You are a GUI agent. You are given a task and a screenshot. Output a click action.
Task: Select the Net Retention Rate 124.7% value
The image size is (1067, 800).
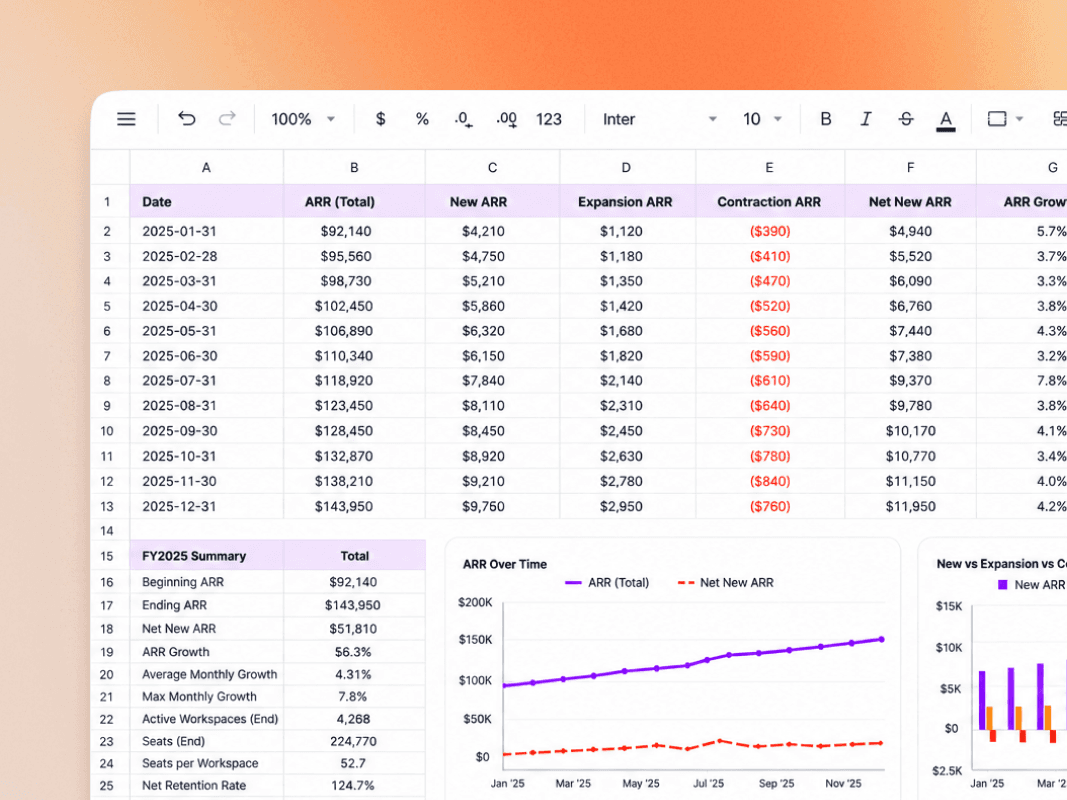(x=354, y=785)
